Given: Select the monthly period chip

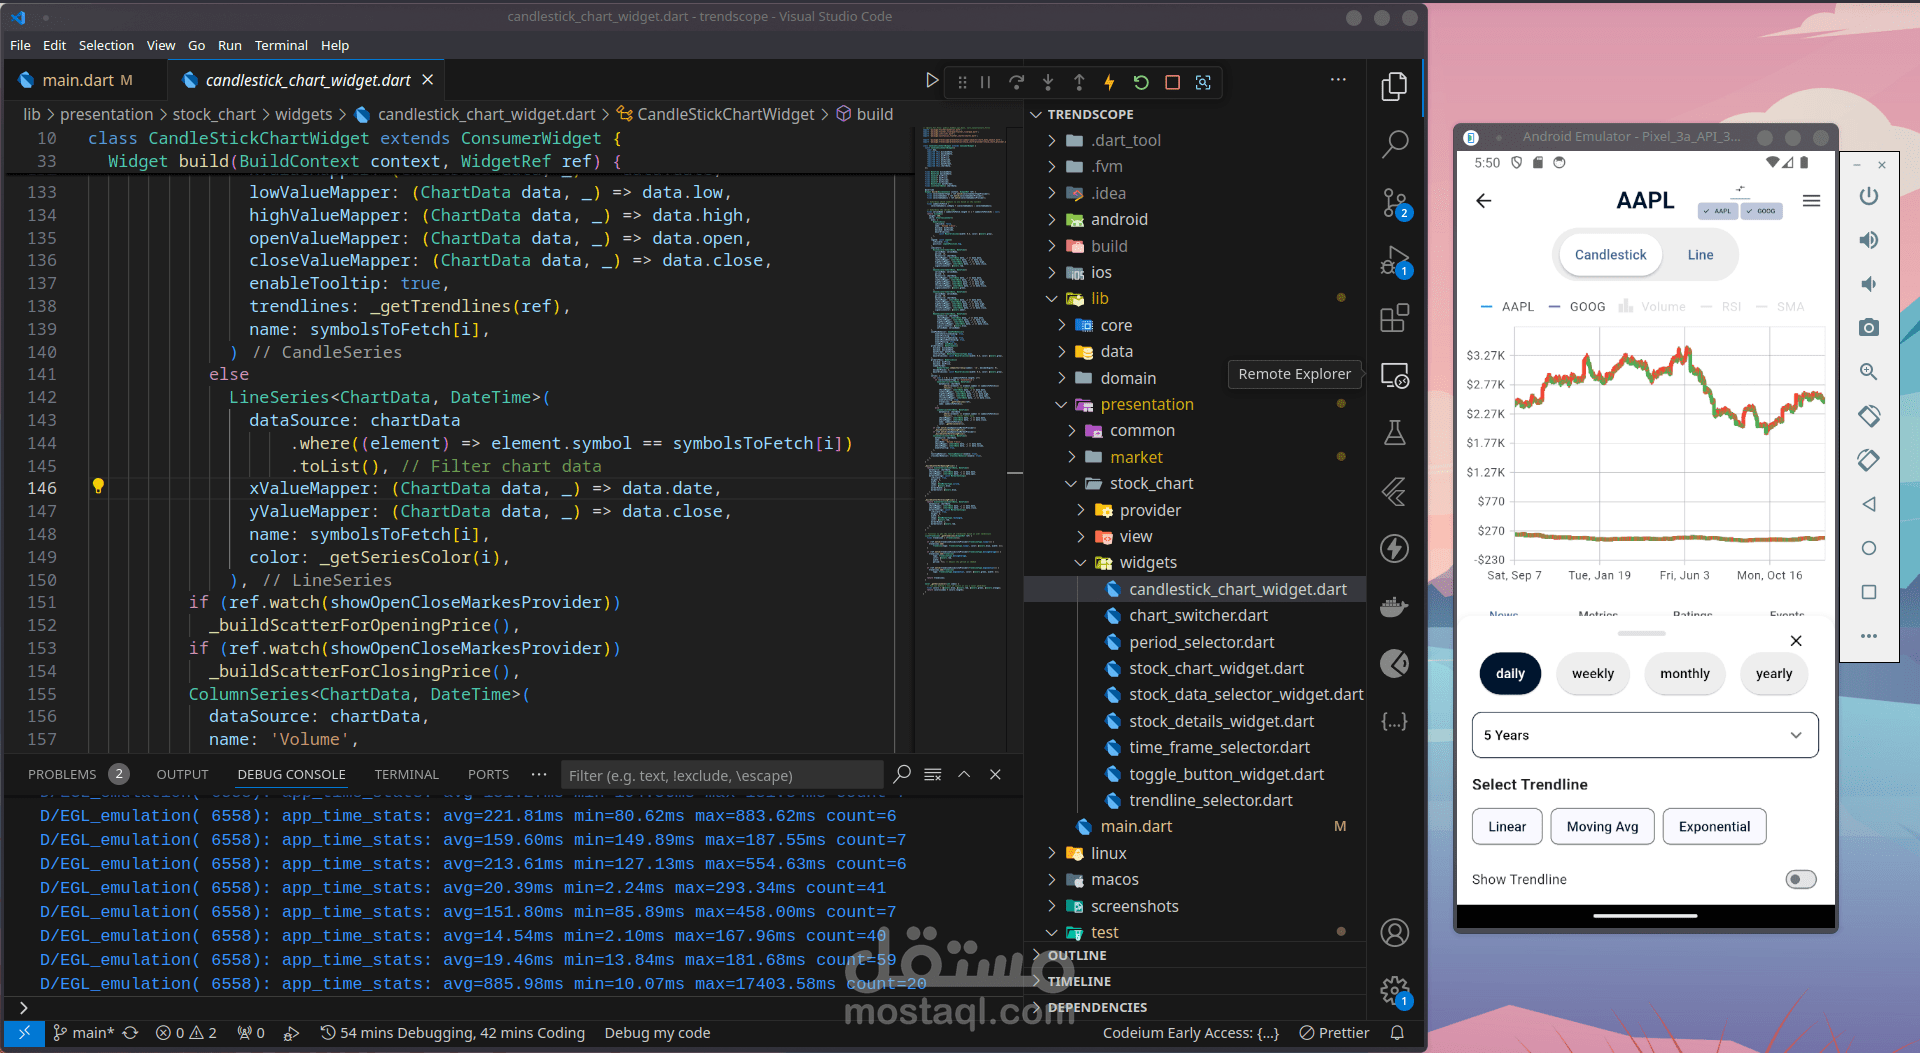Looking at the screenshot, I should pos(1685,674).
